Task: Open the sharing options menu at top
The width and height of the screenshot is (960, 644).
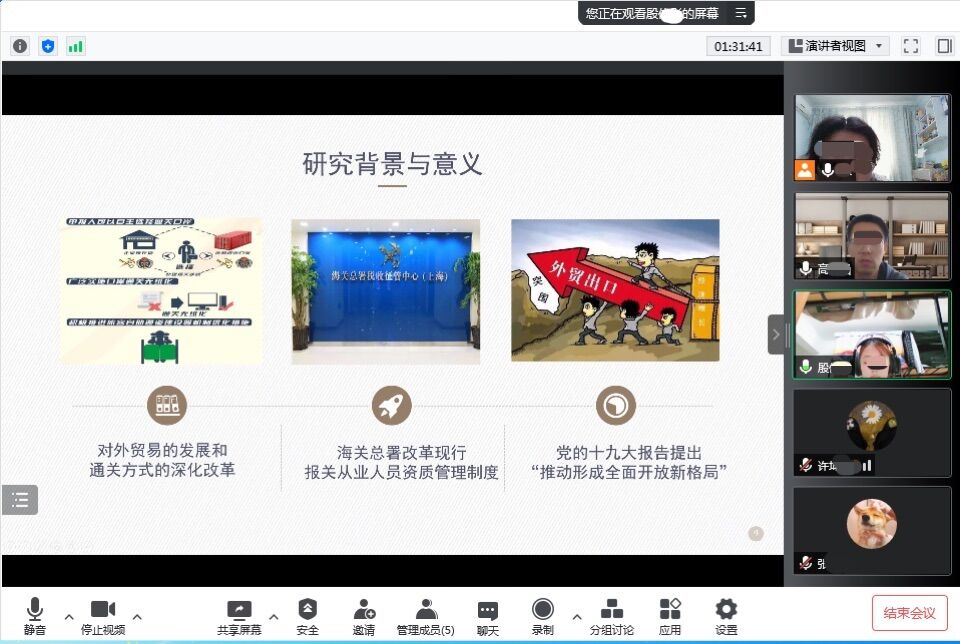Action: [741, 13]
